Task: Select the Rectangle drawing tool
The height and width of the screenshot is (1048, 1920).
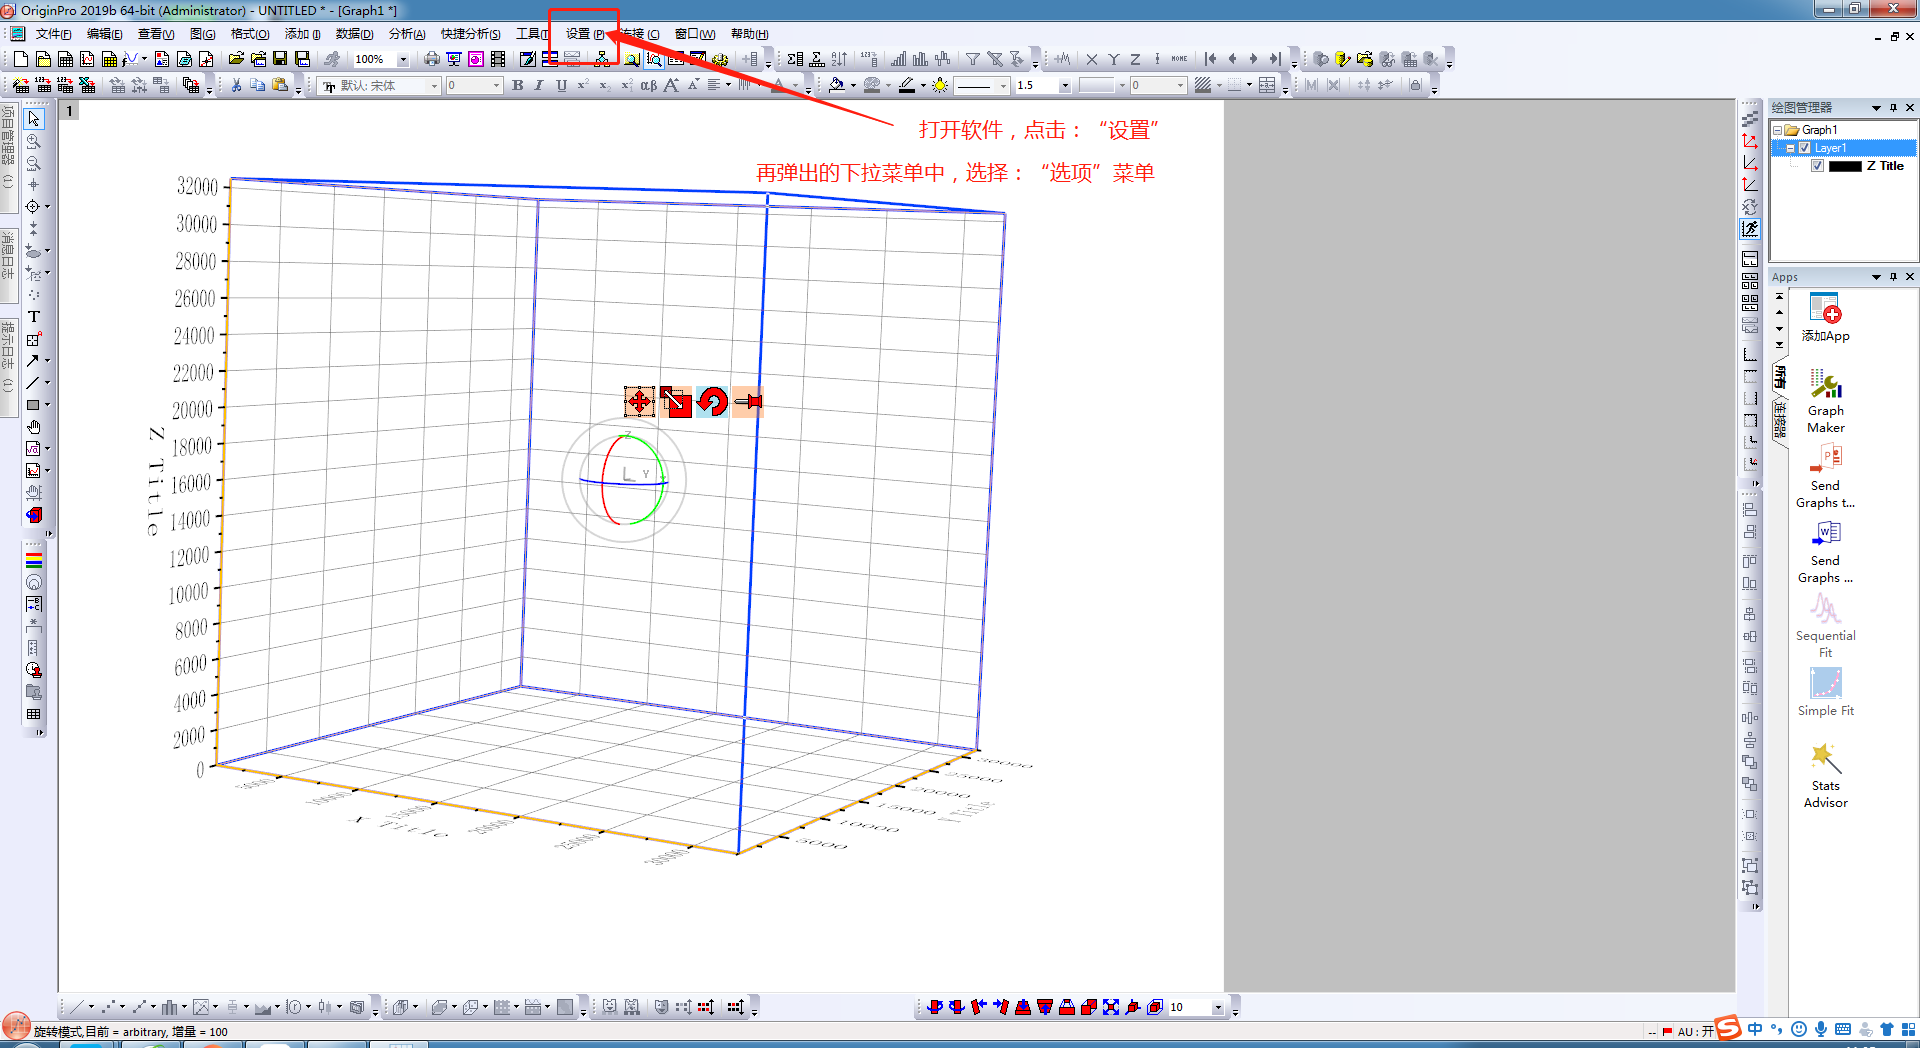Action: tap(33, 405)
